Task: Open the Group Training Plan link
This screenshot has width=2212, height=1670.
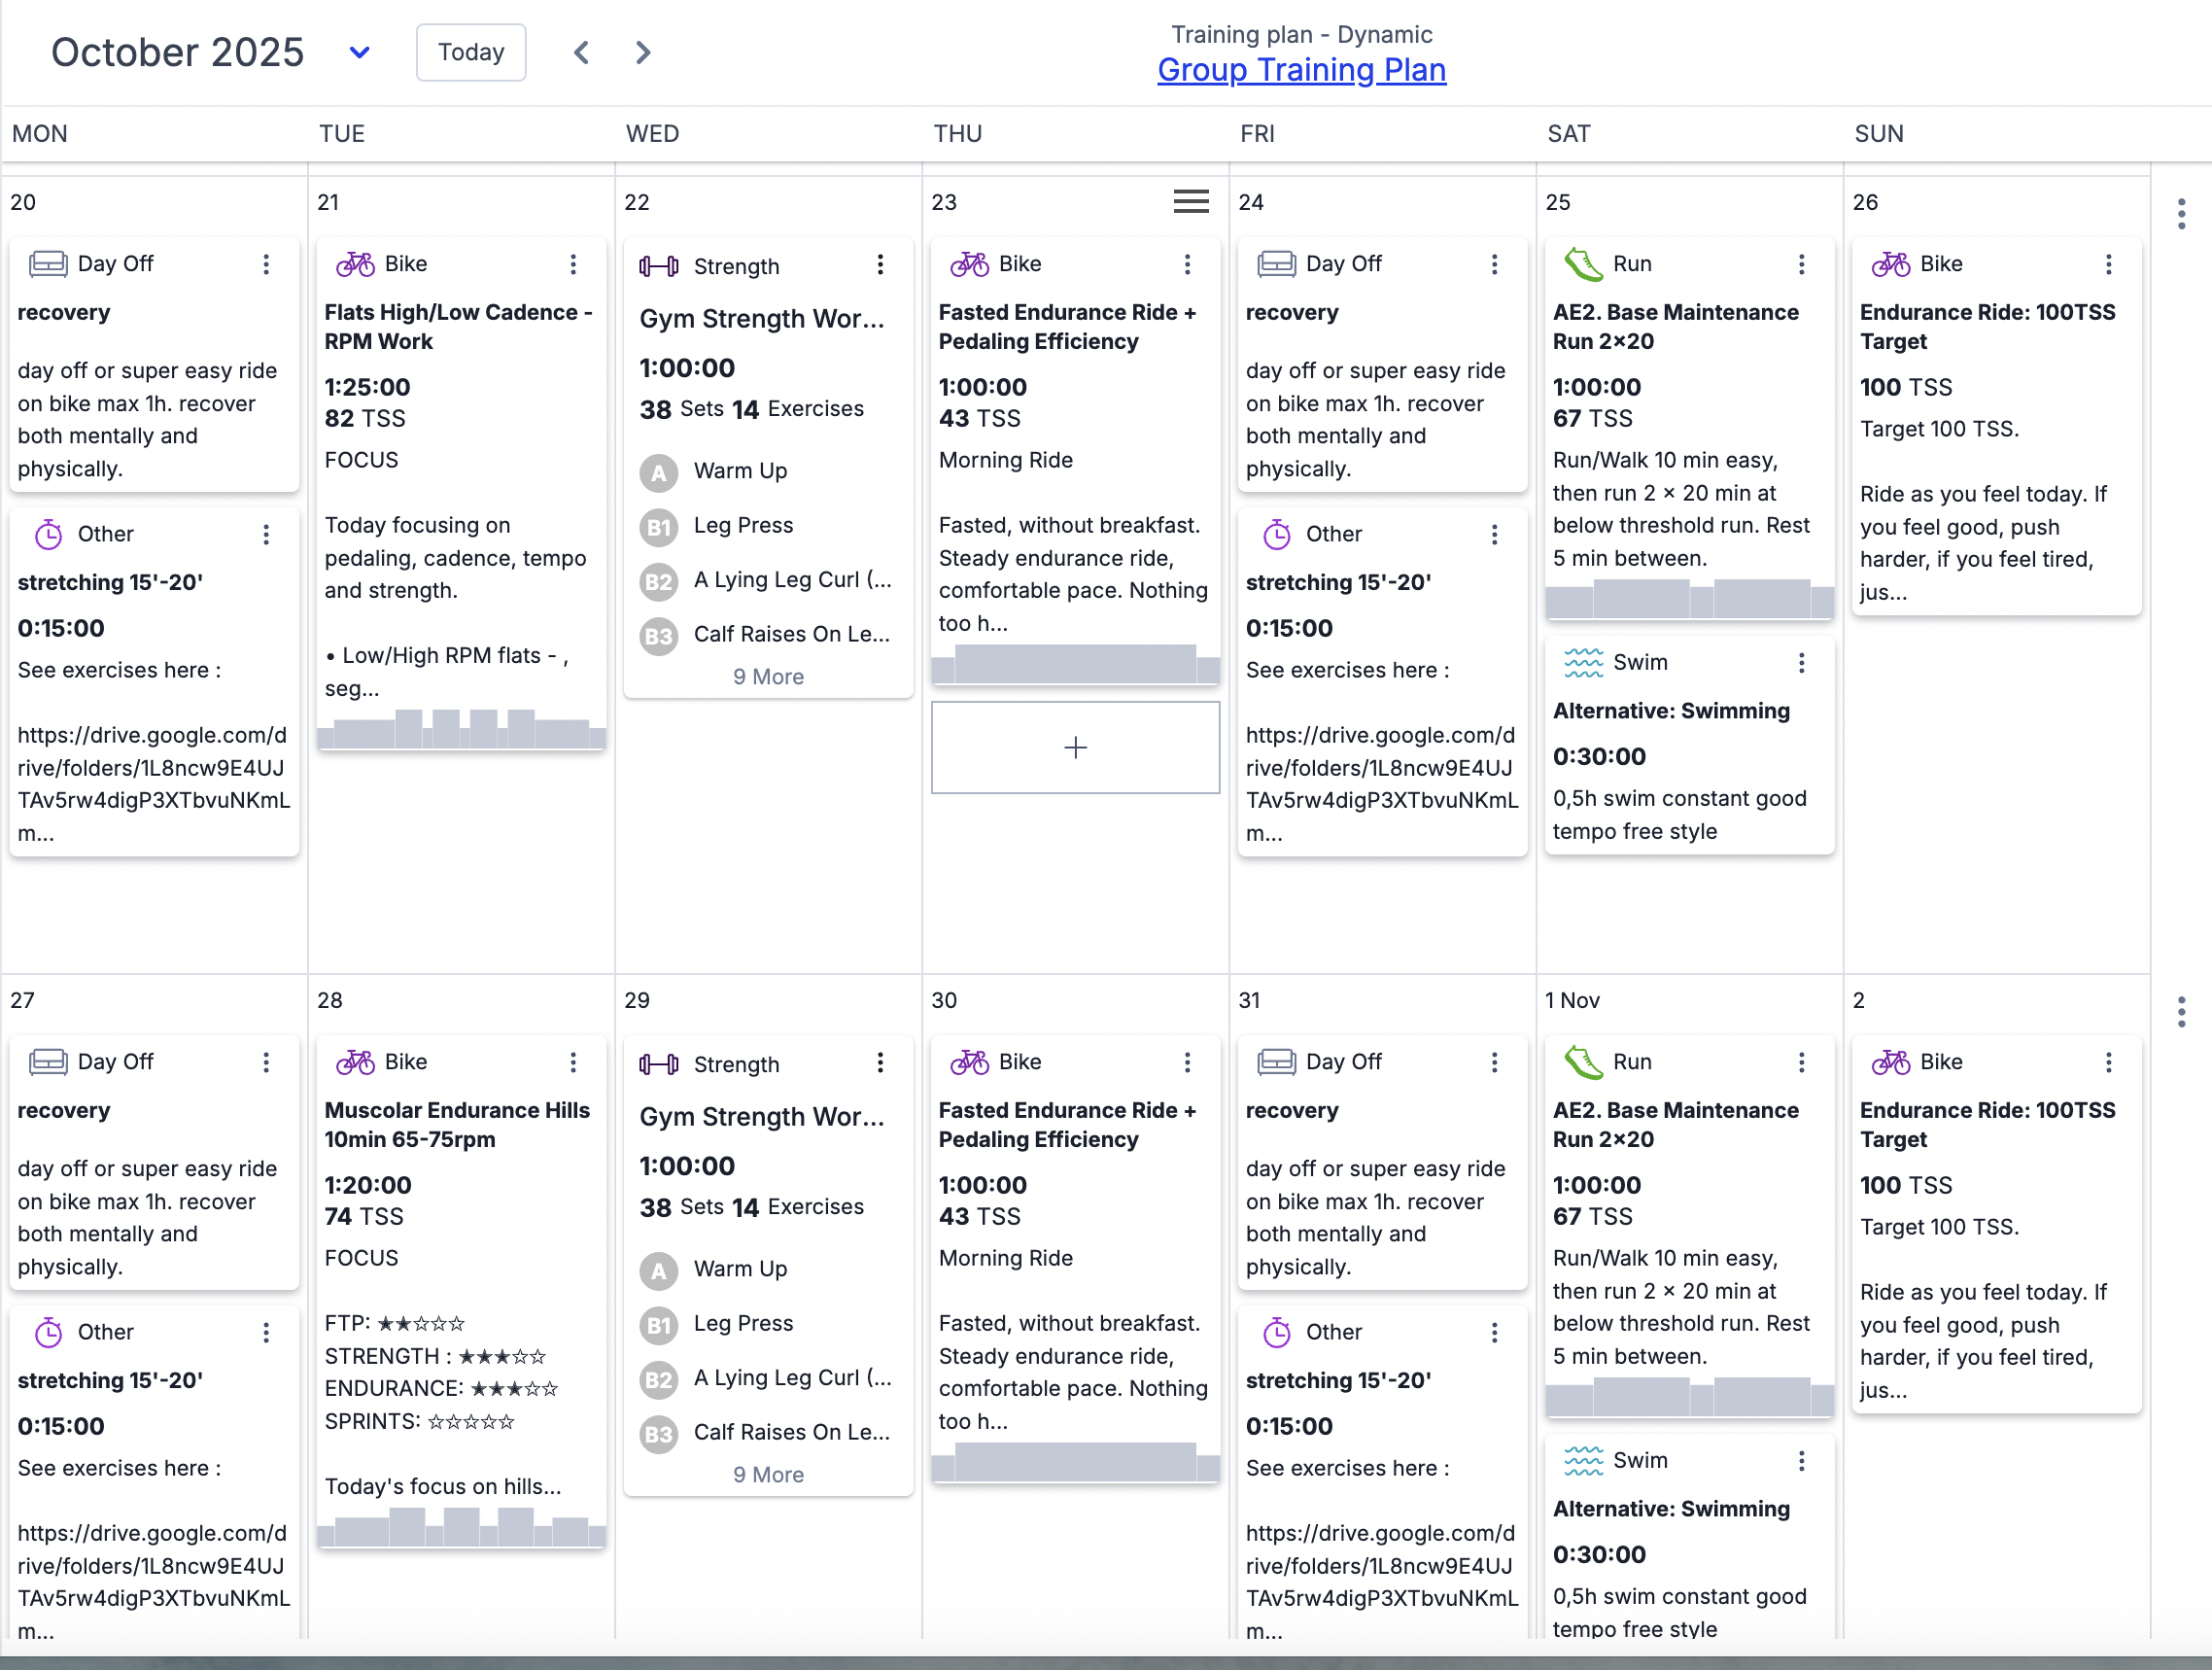Action: click(x=1301, y=70)
